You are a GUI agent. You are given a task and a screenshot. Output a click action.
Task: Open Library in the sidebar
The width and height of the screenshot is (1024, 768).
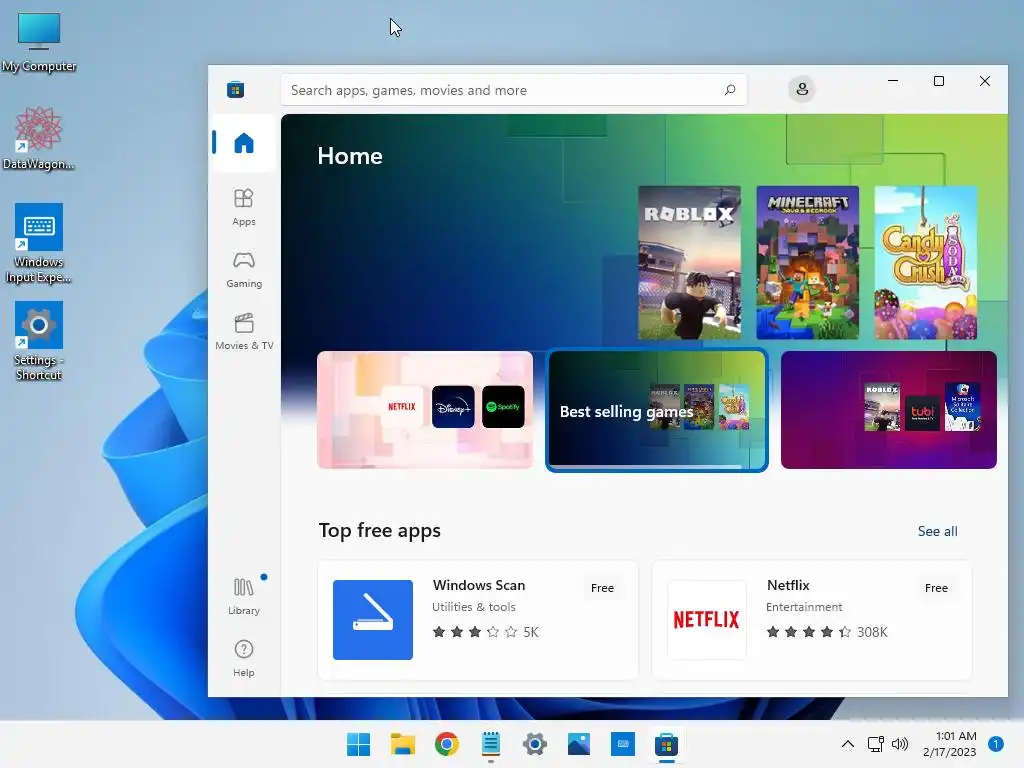pyautogui.click(x=244, y=596)
